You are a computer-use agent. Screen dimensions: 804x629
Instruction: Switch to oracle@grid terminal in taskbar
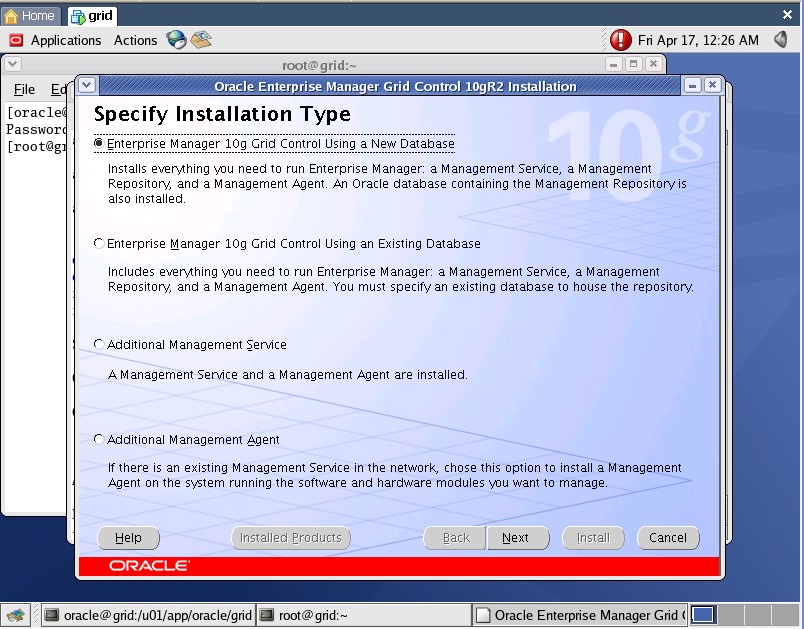pyautogui.click(x=148, y=615)
